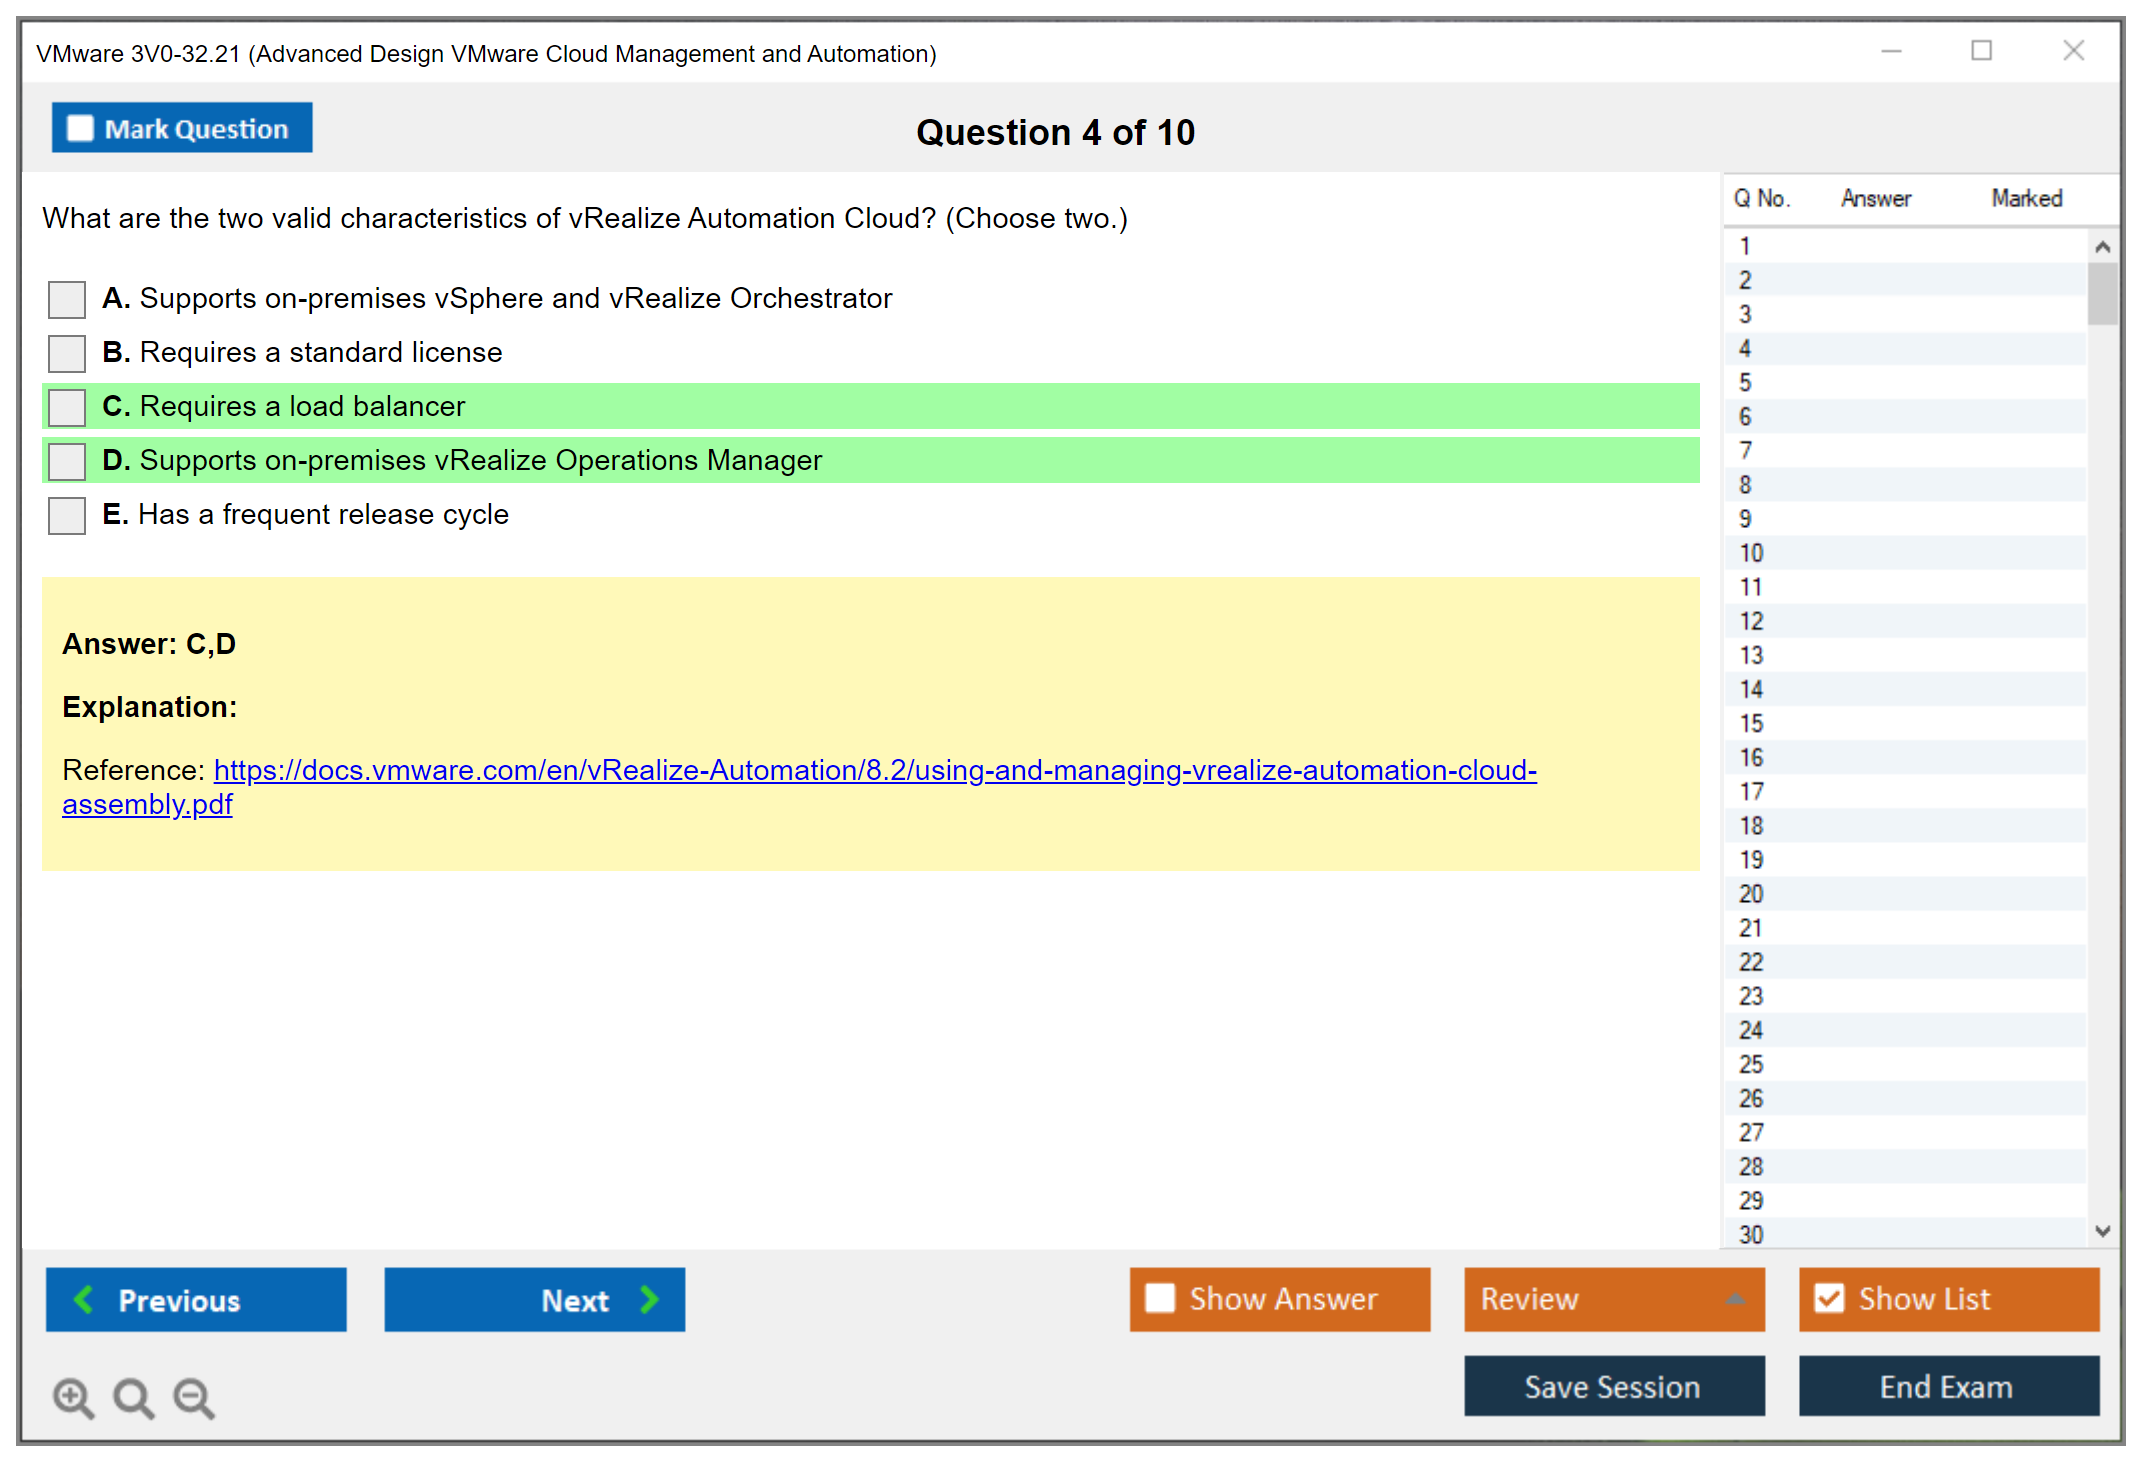2150x1470 pixels.
Task: Toggle the Mark Question checkbox
Action: click(80, 129)
